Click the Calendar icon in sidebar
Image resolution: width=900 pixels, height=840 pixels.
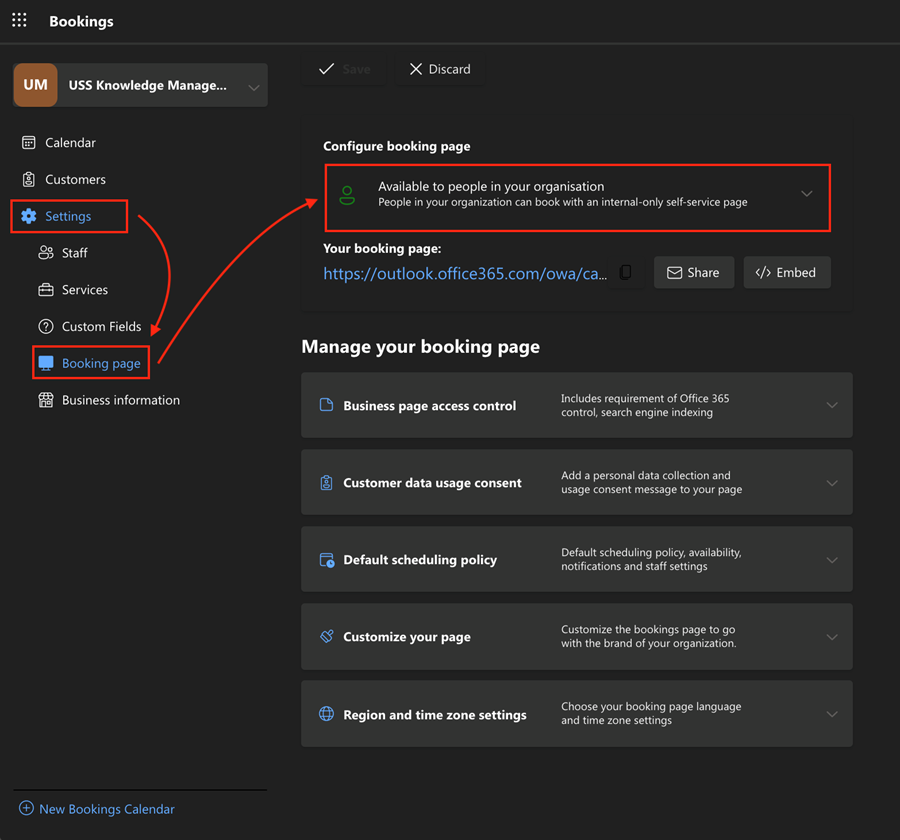click(x=29, y=142)
